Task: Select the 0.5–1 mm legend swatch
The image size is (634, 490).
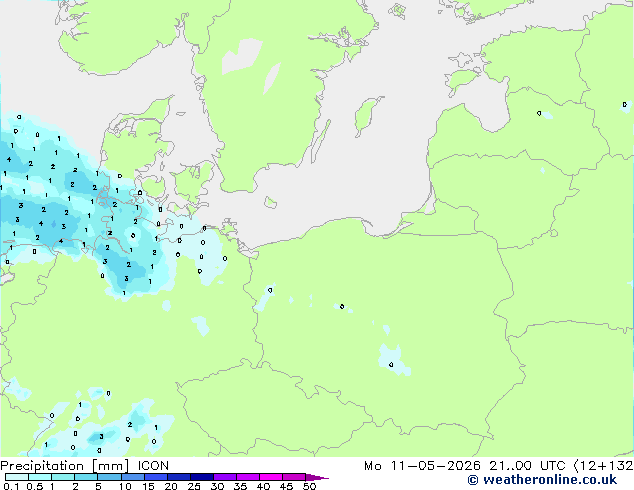Action: tap(40, 477)
